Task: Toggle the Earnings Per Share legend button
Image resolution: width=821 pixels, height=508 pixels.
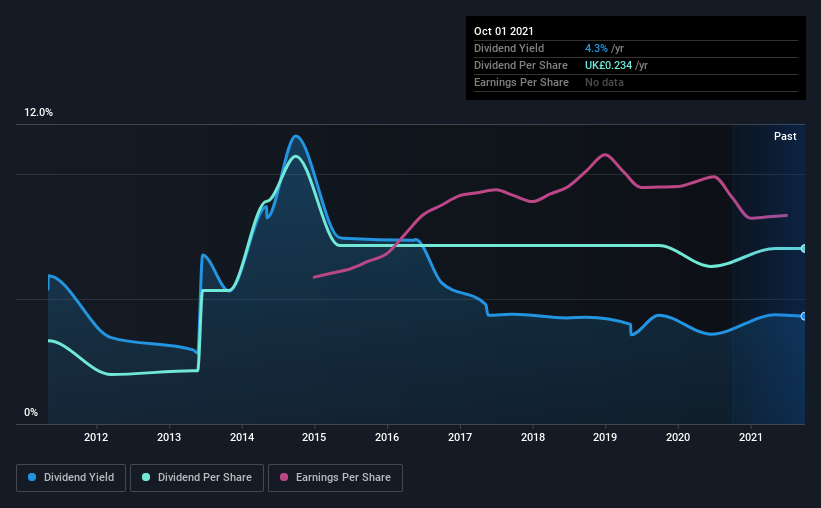Action: (x=335, y=478)
